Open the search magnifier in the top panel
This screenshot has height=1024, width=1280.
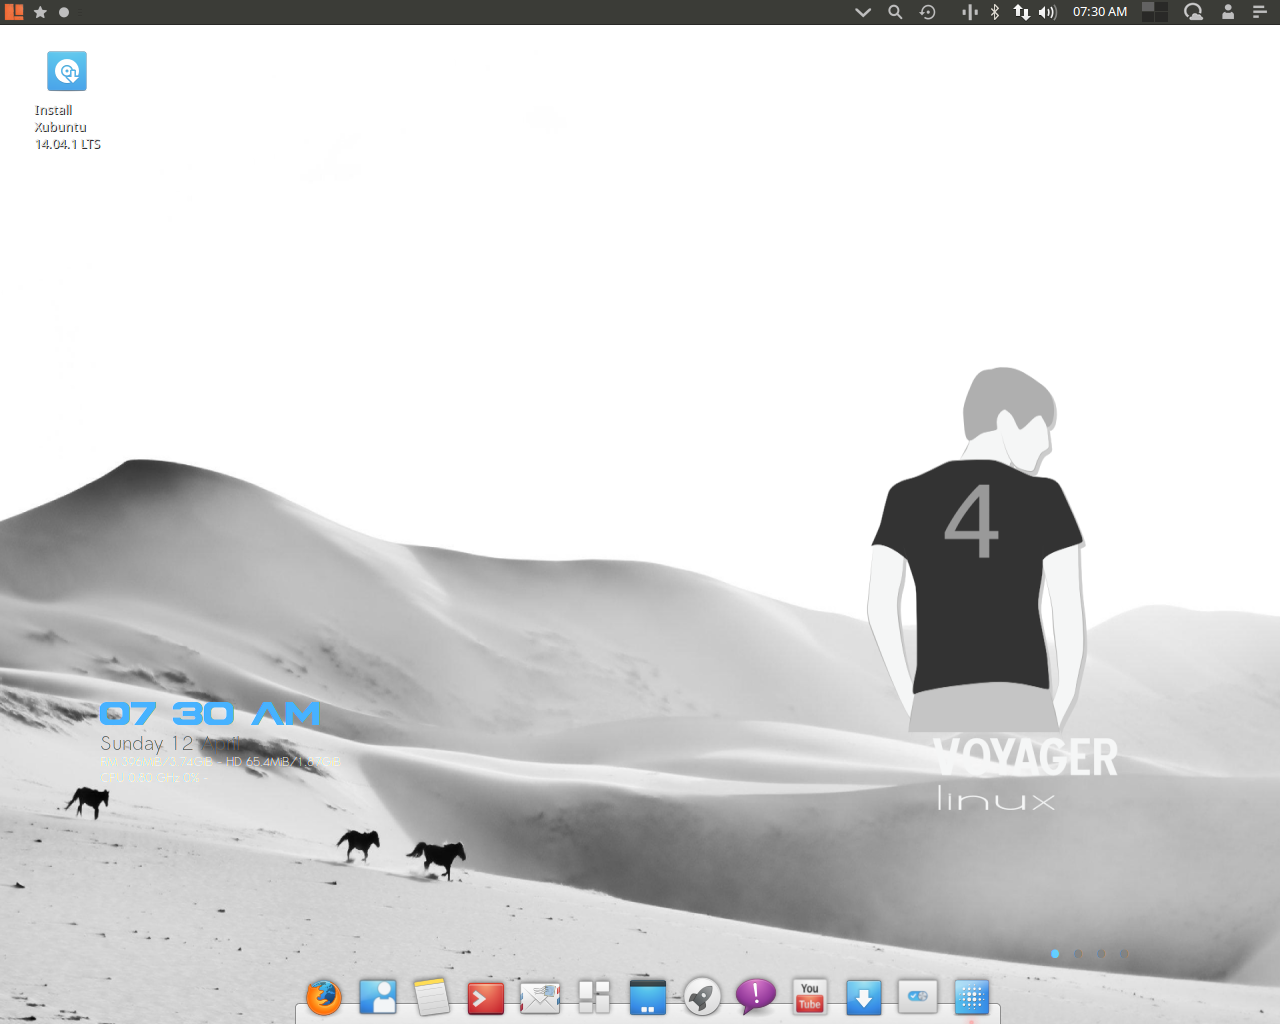pos(895,12)
